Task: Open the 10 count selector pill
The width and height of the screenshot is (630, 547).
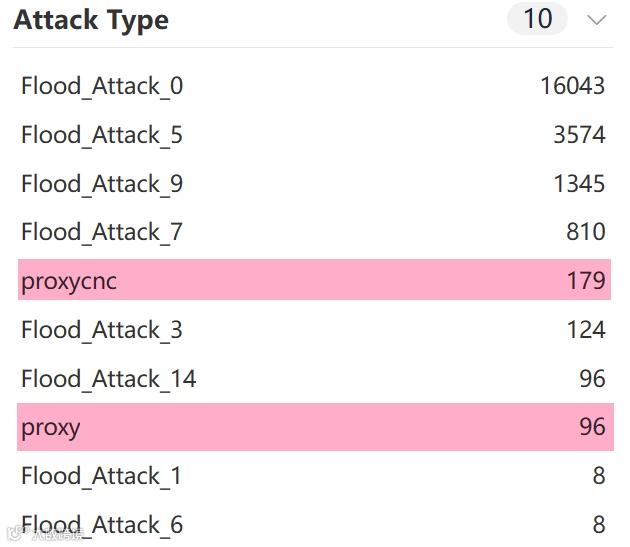Action: 538,18
